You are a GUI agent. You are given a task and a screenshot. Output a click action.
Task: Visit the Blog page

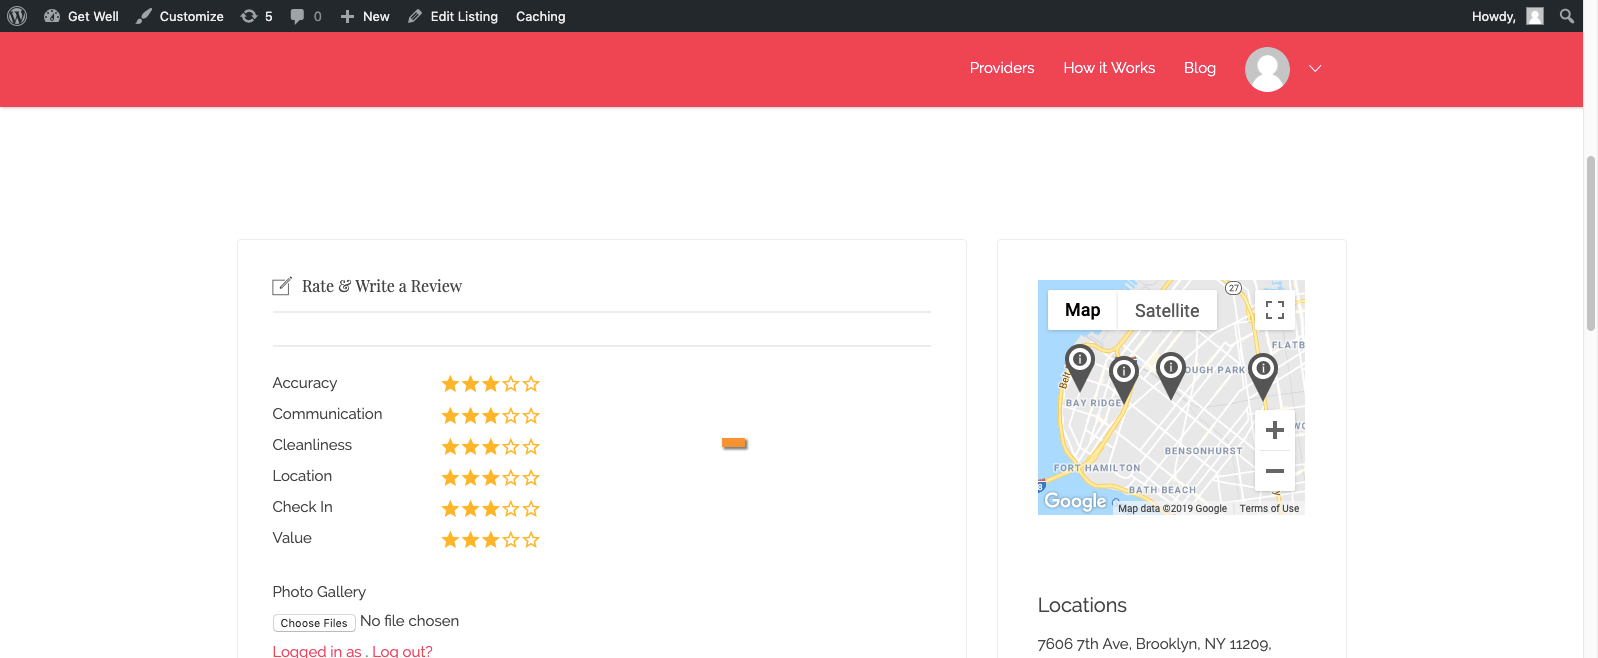[x=1200, y=68]
